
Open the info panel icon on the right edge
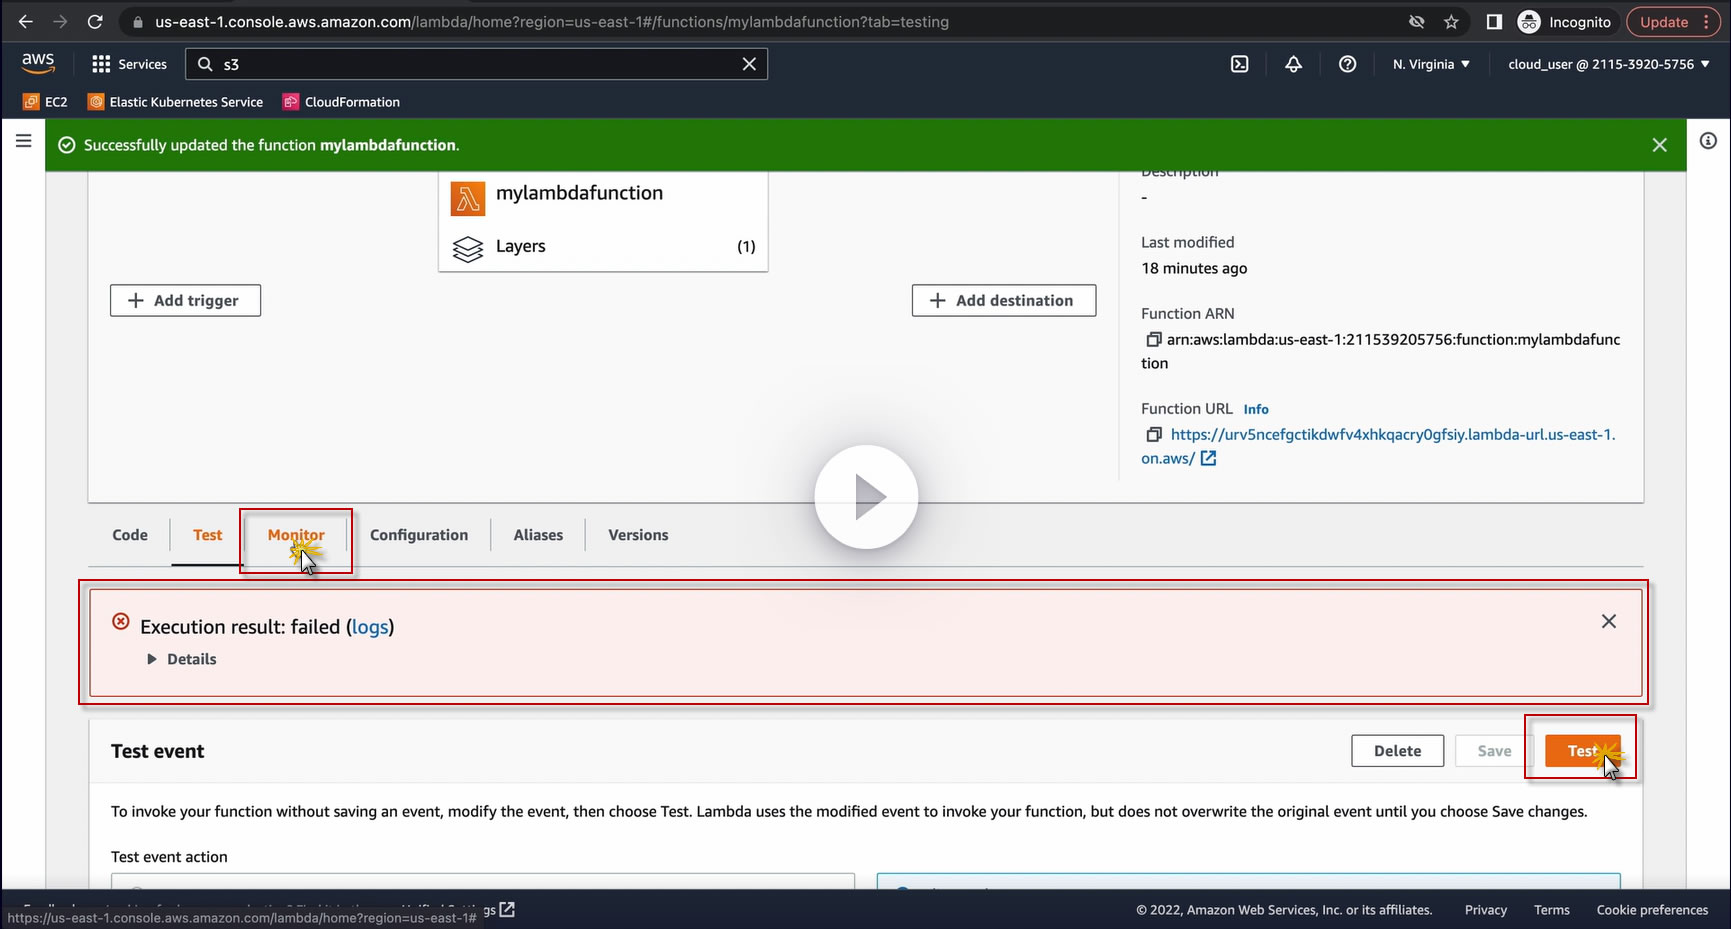(x=1709, y=141)
